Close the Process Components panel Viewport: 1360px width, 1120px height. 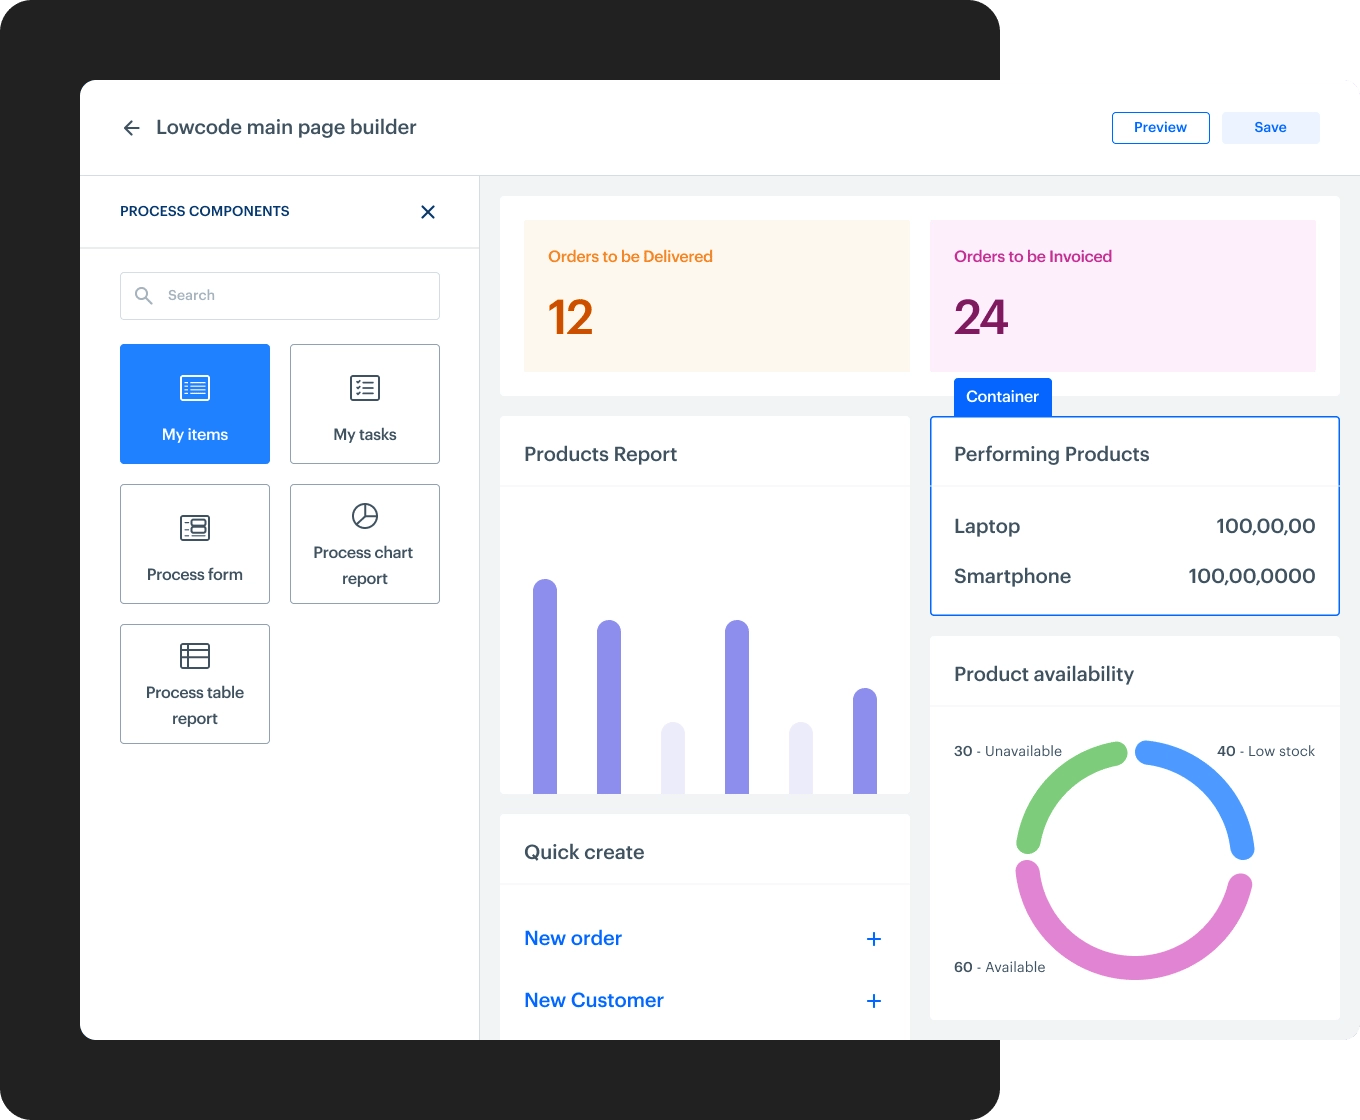pyautogui.click(x=428, y=212)
